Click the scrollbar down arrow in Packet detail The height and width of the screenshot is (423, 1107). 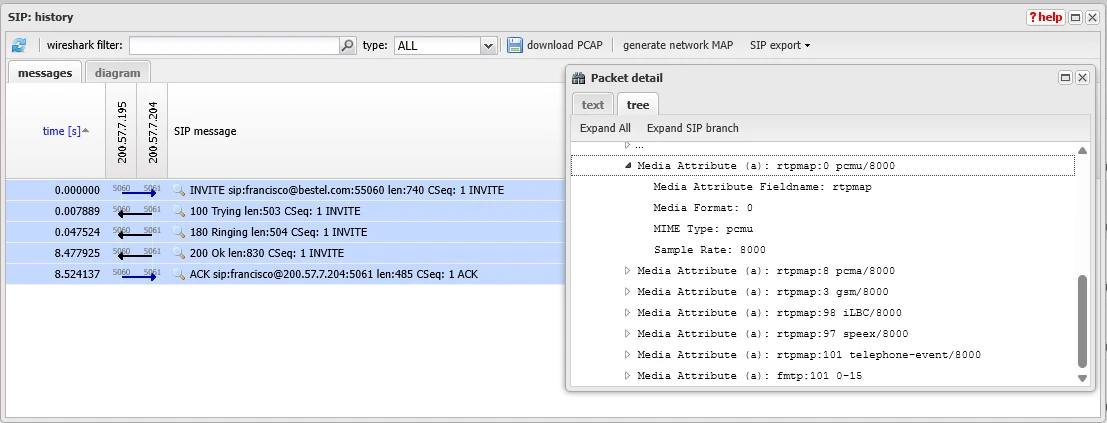click(x=1082, y=379)
